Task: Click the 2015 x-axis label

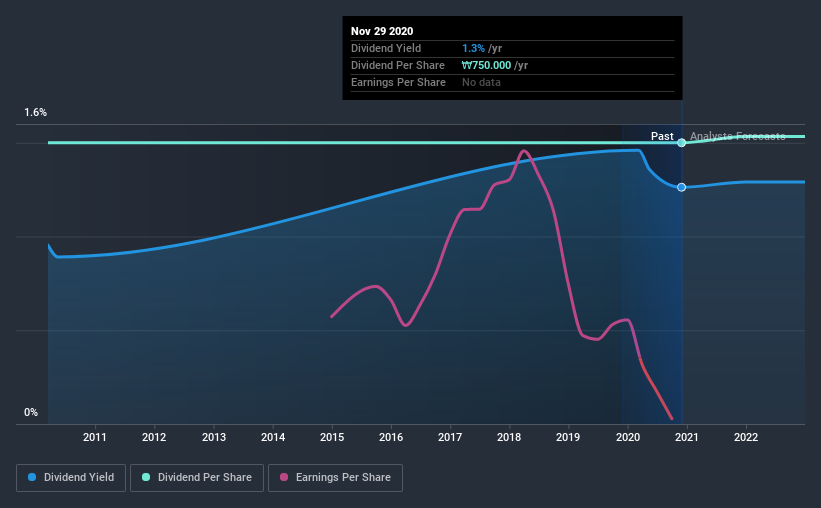Action: click(x=332, y=437)
